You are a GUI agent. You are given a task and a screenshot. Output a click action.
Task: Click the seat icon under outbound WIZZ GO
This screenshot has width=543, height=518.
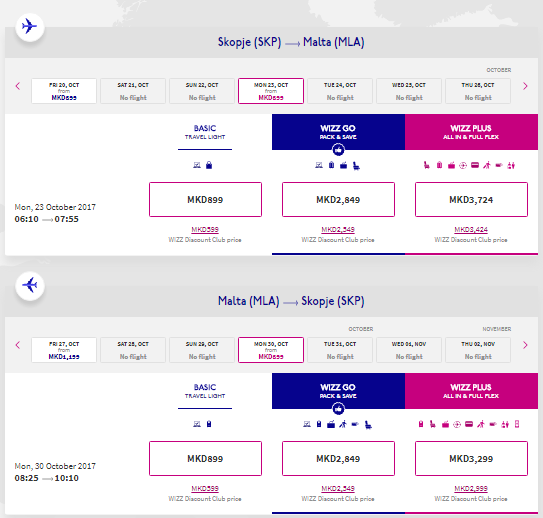click(356, 166)
